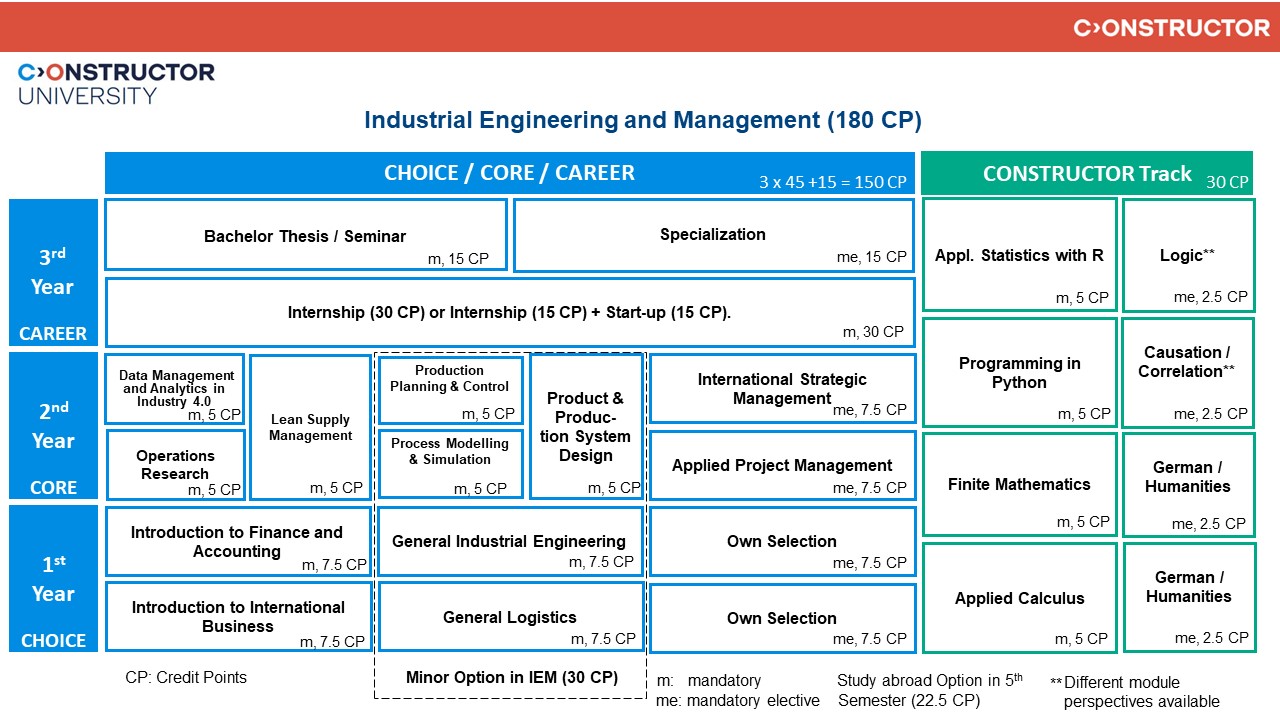Click the Logic module box
Screen dimensions: 1280x720
tap(1188, 255)
